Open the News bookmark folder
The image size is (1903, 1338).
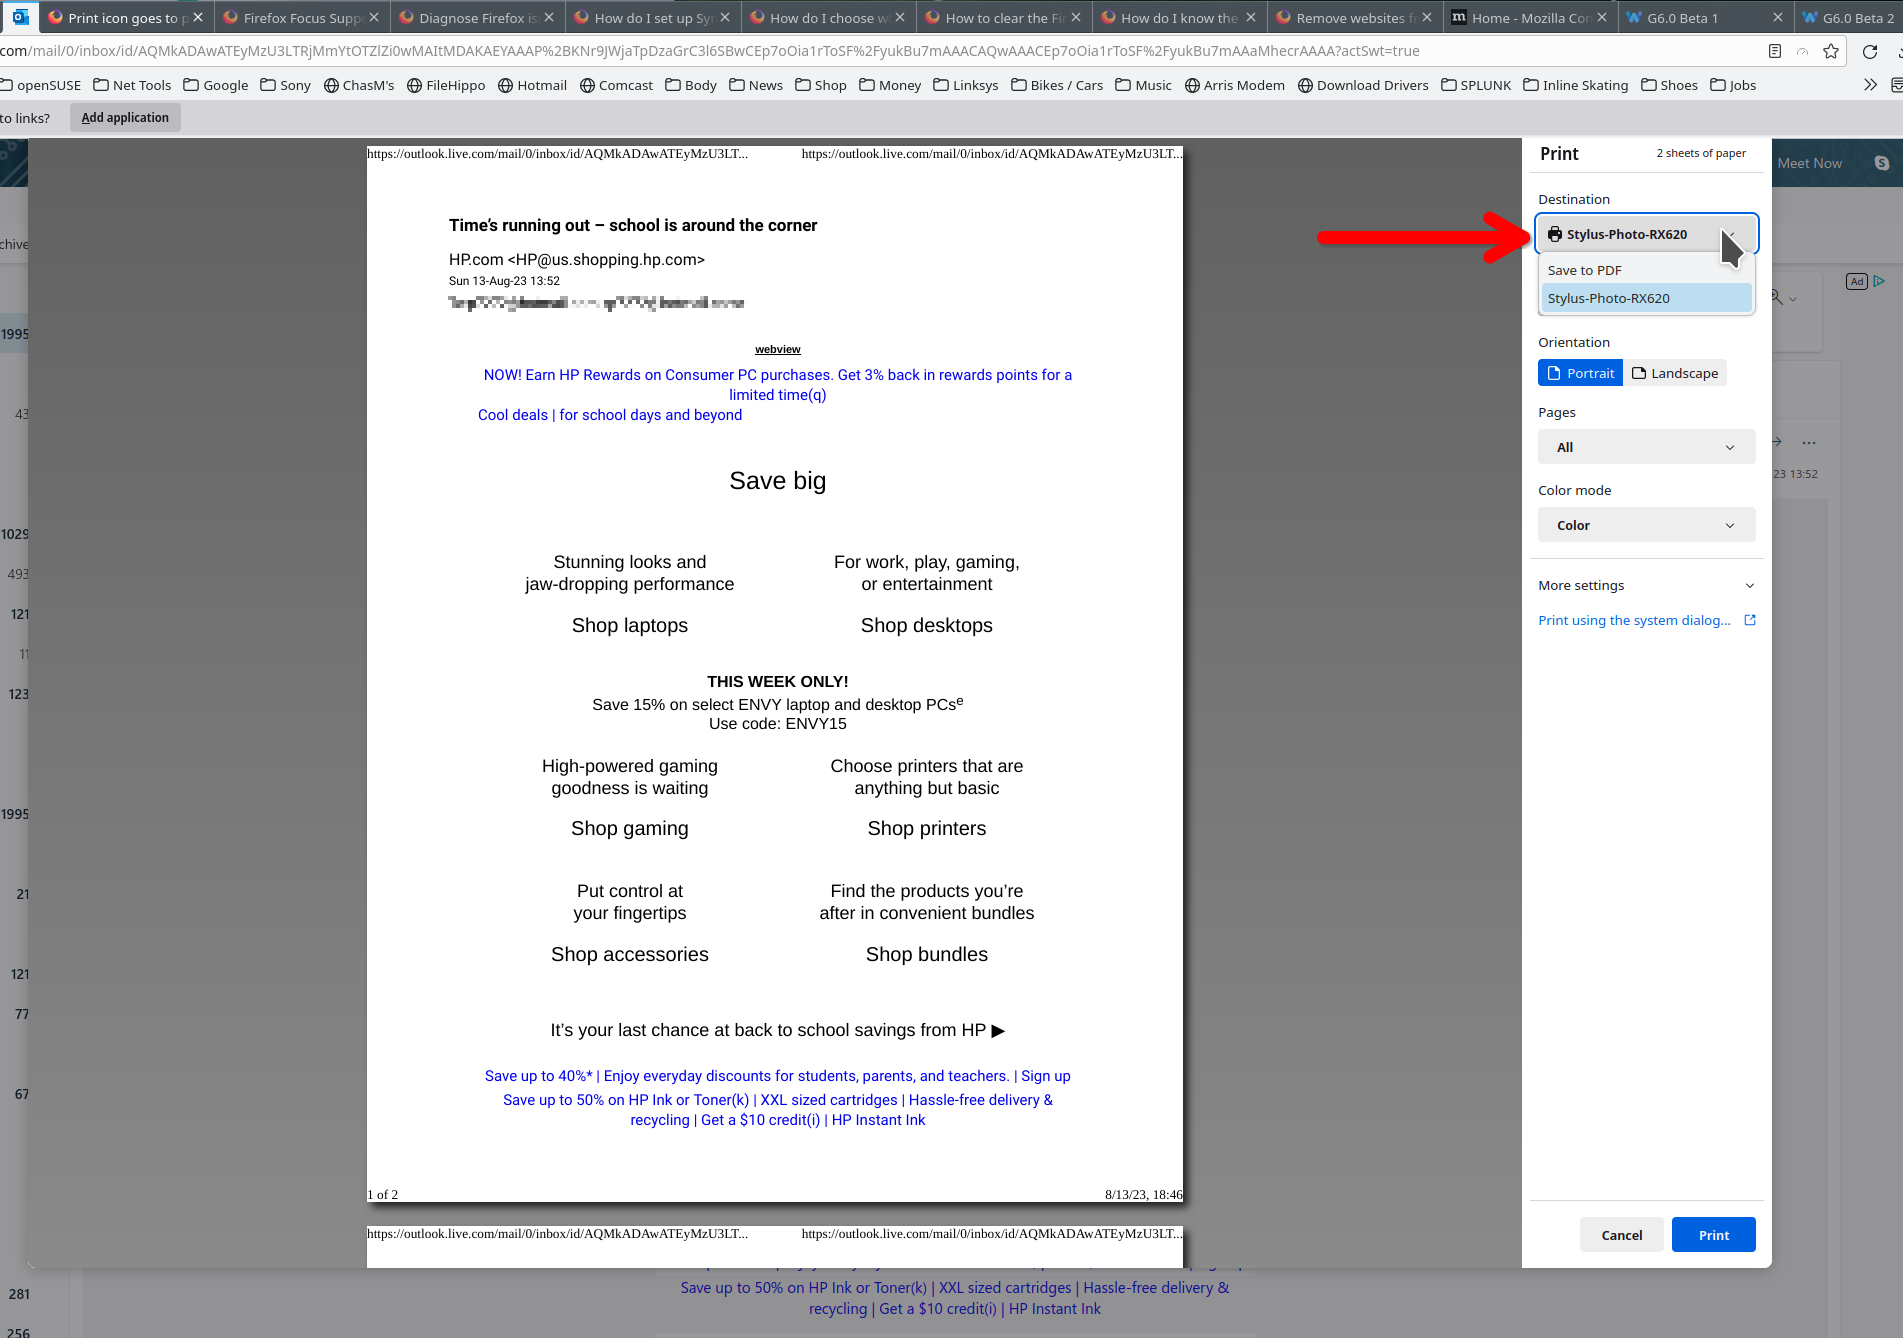tap(756, 85)
